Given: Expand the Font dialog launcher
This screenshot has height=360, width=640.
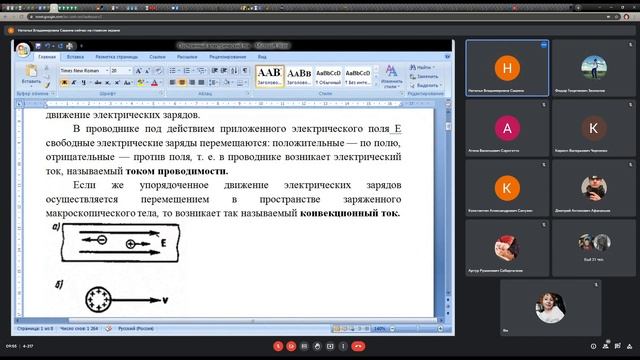Looking at the screenshot, I should [161, 94].
